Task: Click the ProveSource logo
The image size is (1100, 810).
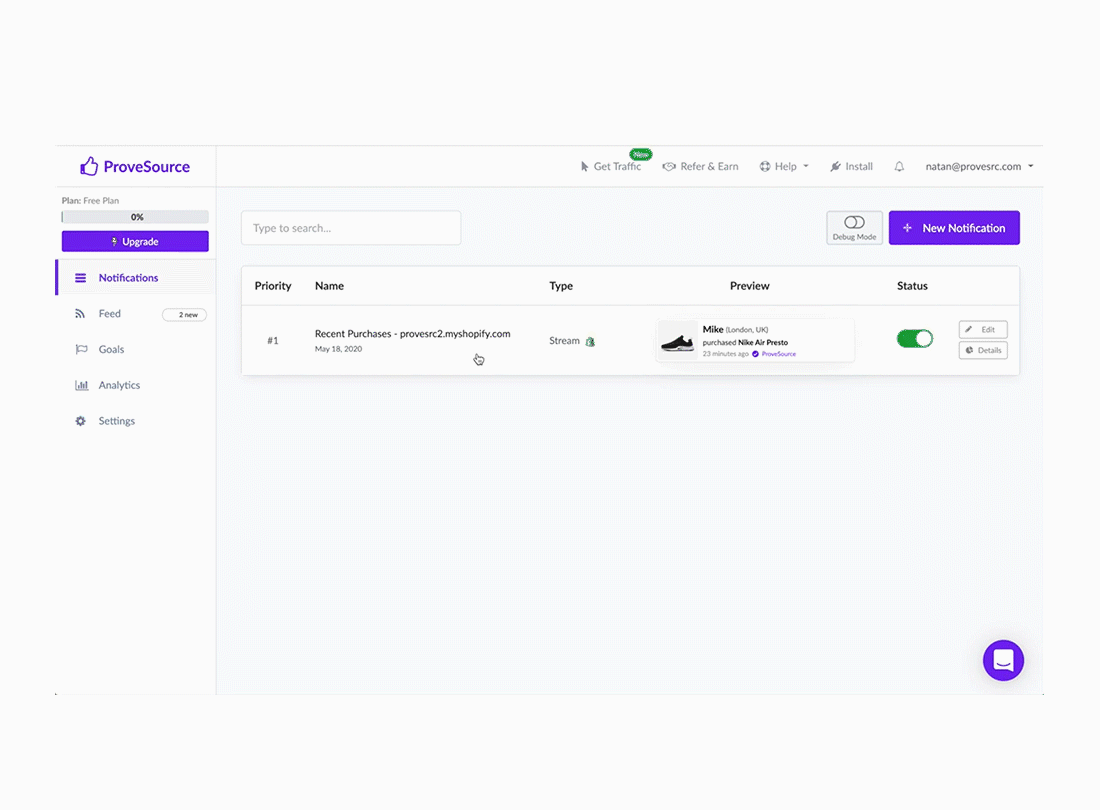Action: (134, 165)
